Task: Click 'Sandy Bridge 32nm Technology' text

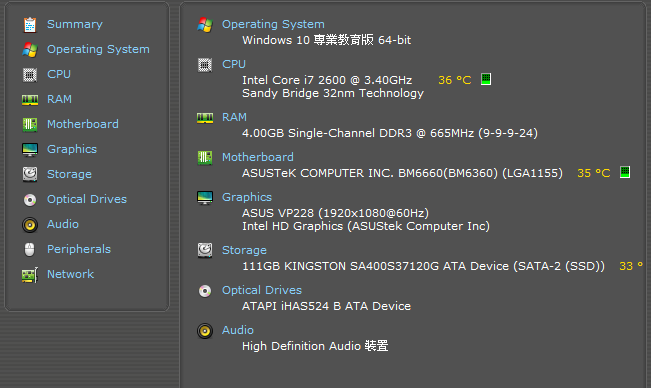Action: point(333,93)
